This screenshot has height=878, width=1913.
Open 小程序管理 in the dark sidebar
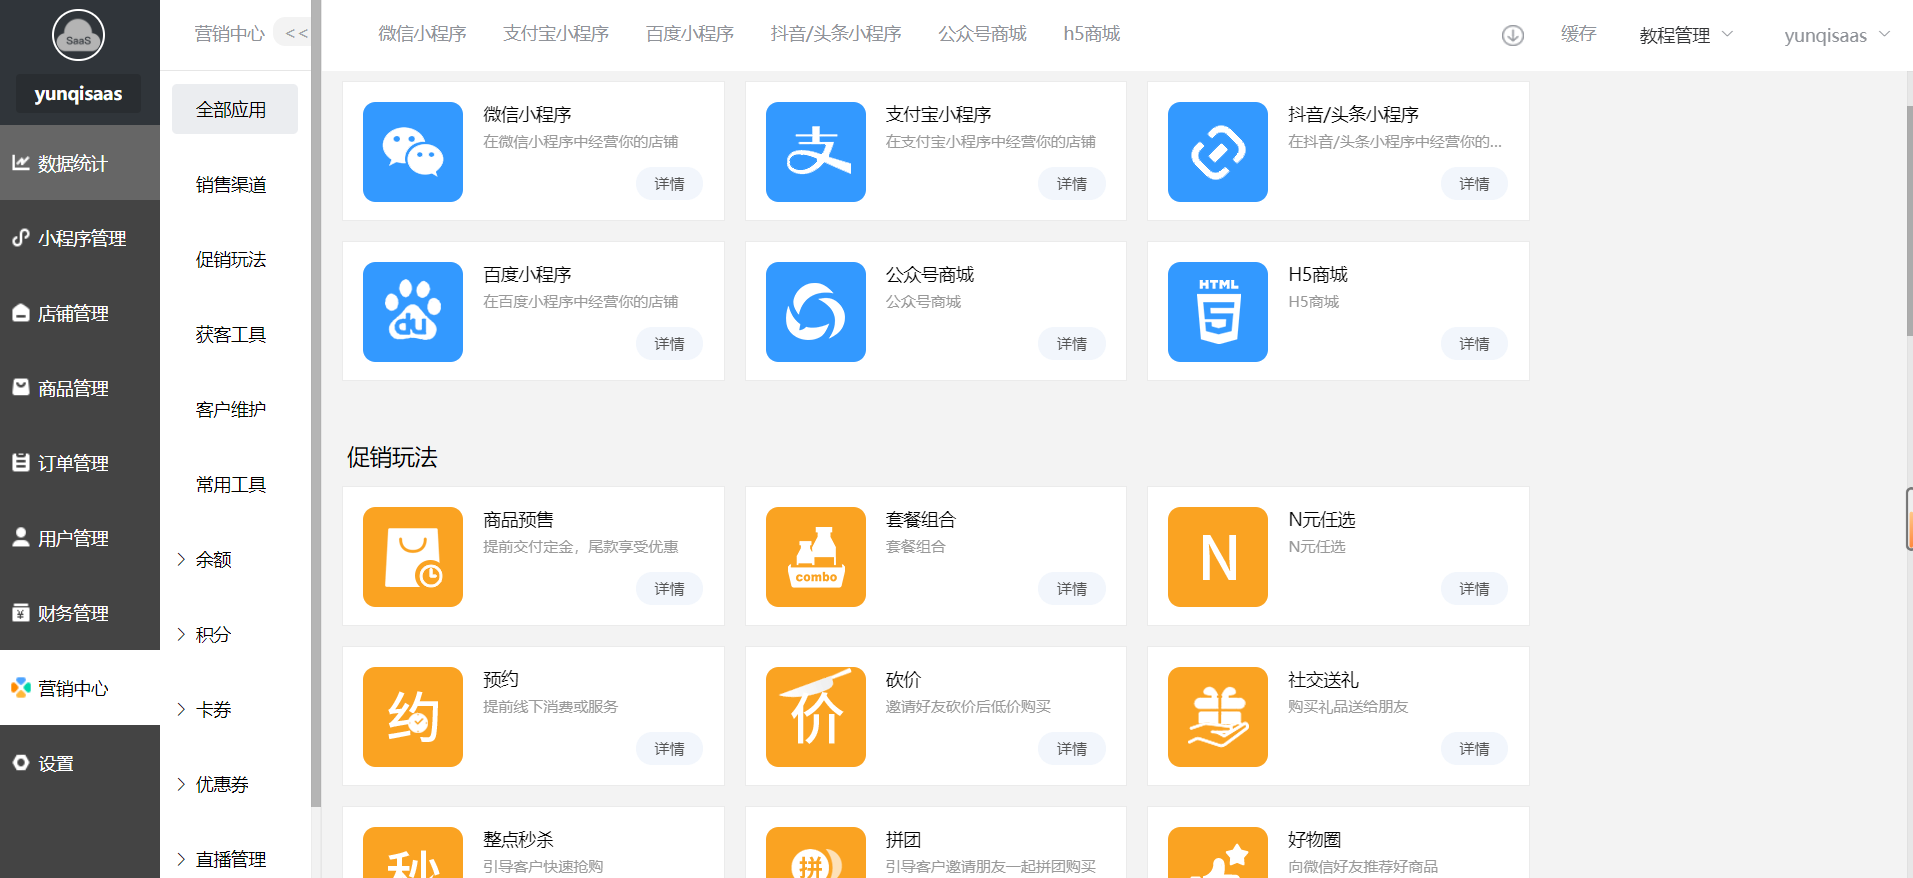80,238
